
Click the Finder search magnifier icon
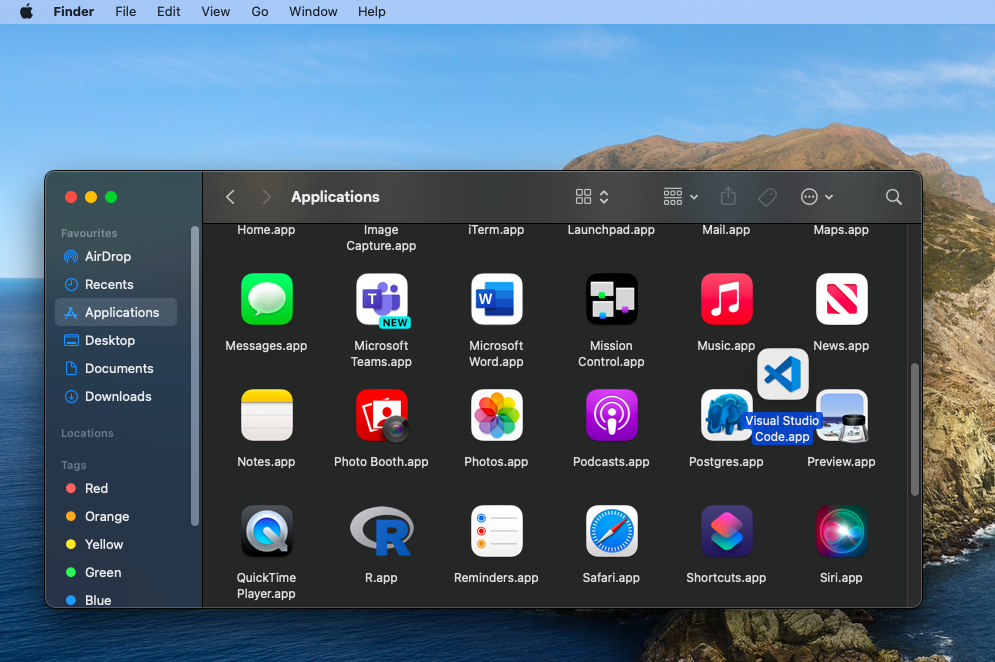point(894,197)
